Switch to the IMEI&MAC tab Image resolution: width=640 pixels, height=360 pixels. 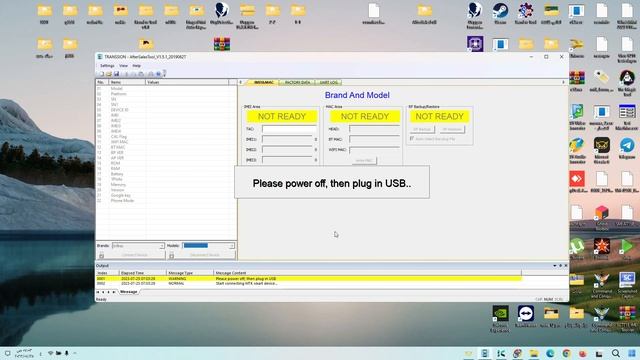click(263, 82)
